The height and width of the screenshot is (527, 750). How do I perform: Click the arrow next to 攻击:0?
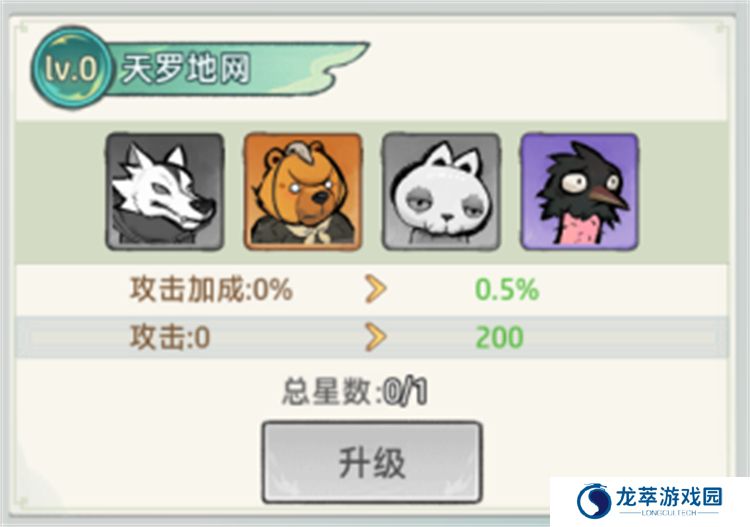point(375,337)
